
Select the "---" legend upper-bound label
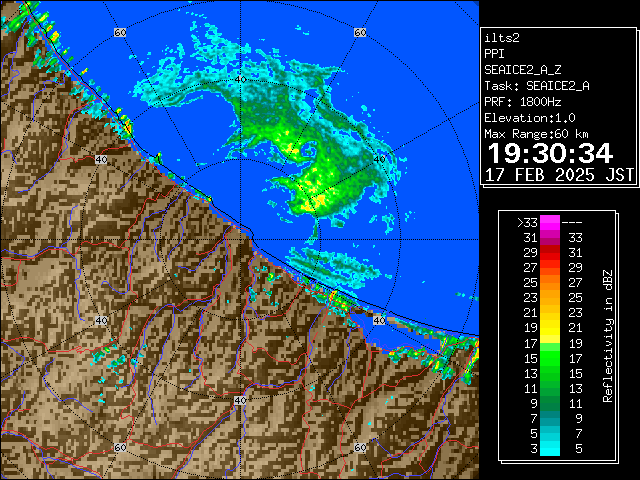(x=572, y=222)
